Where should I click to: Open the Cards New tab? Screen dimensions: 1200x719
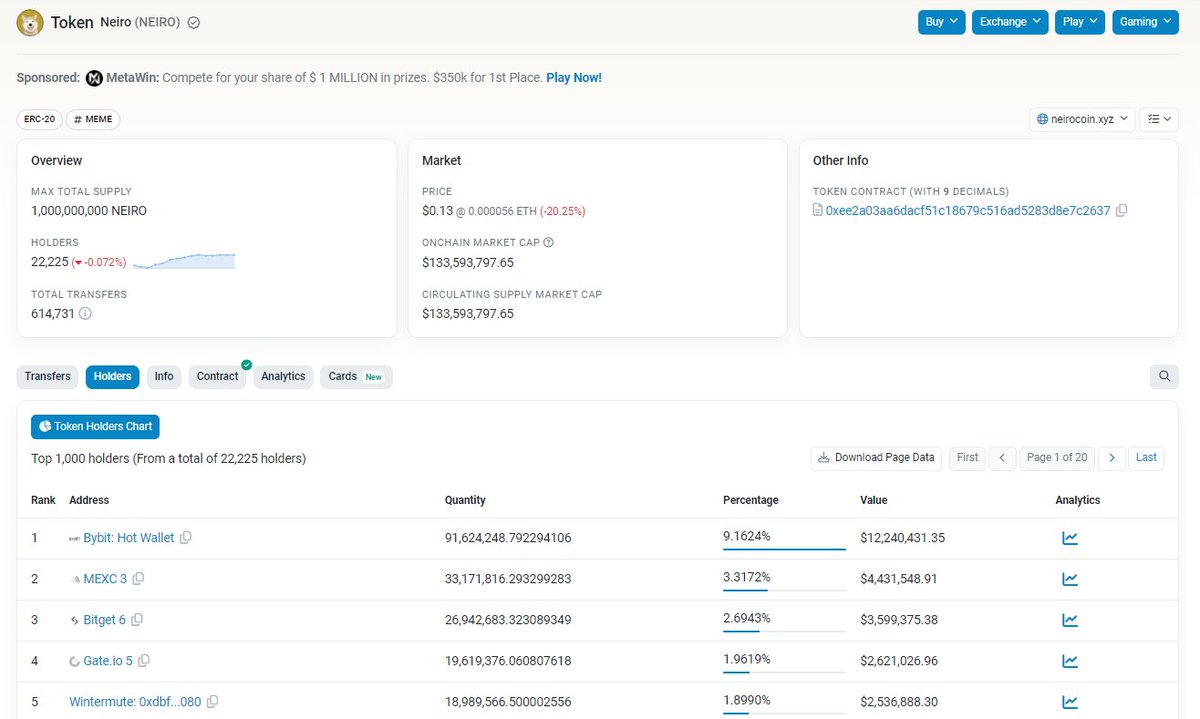click(356, 377)
